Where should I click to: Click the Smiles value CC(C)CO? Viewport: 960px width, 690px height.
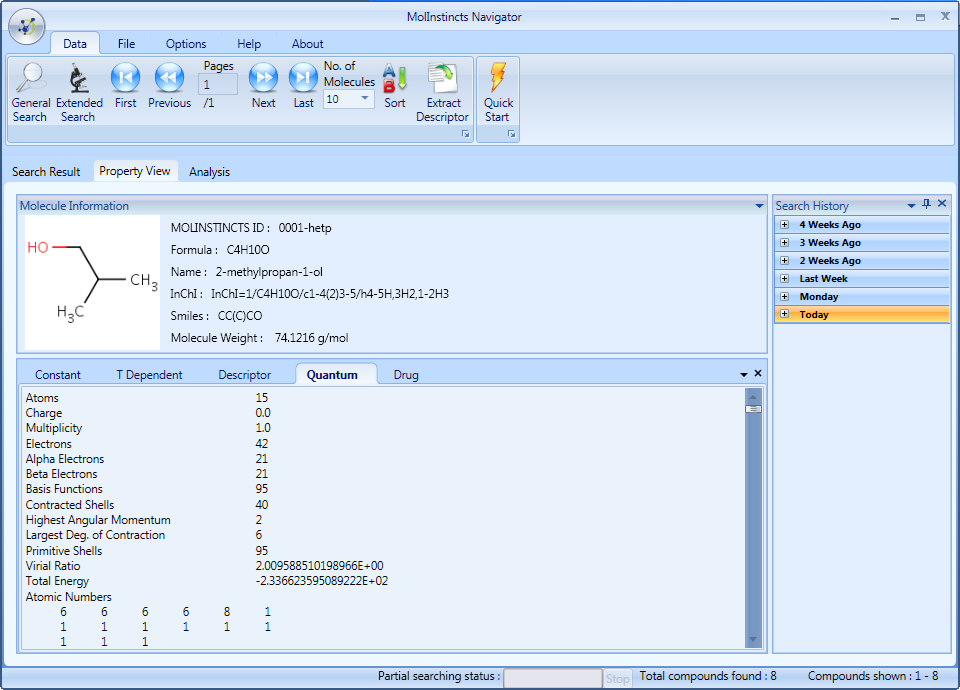240,316
